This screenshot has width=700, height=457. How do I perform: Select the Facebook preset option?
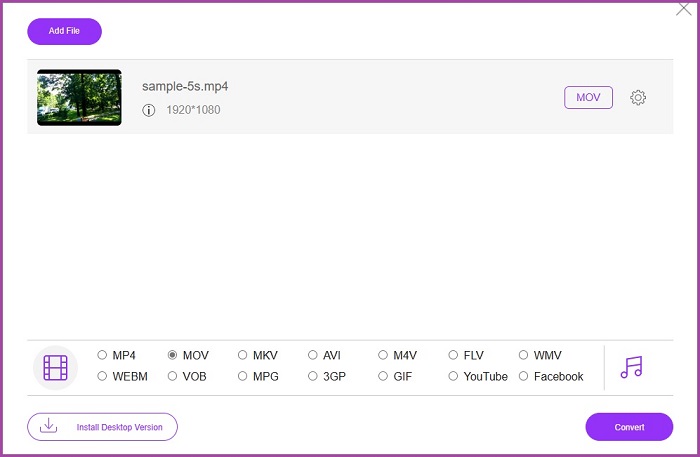coord(523,377)
